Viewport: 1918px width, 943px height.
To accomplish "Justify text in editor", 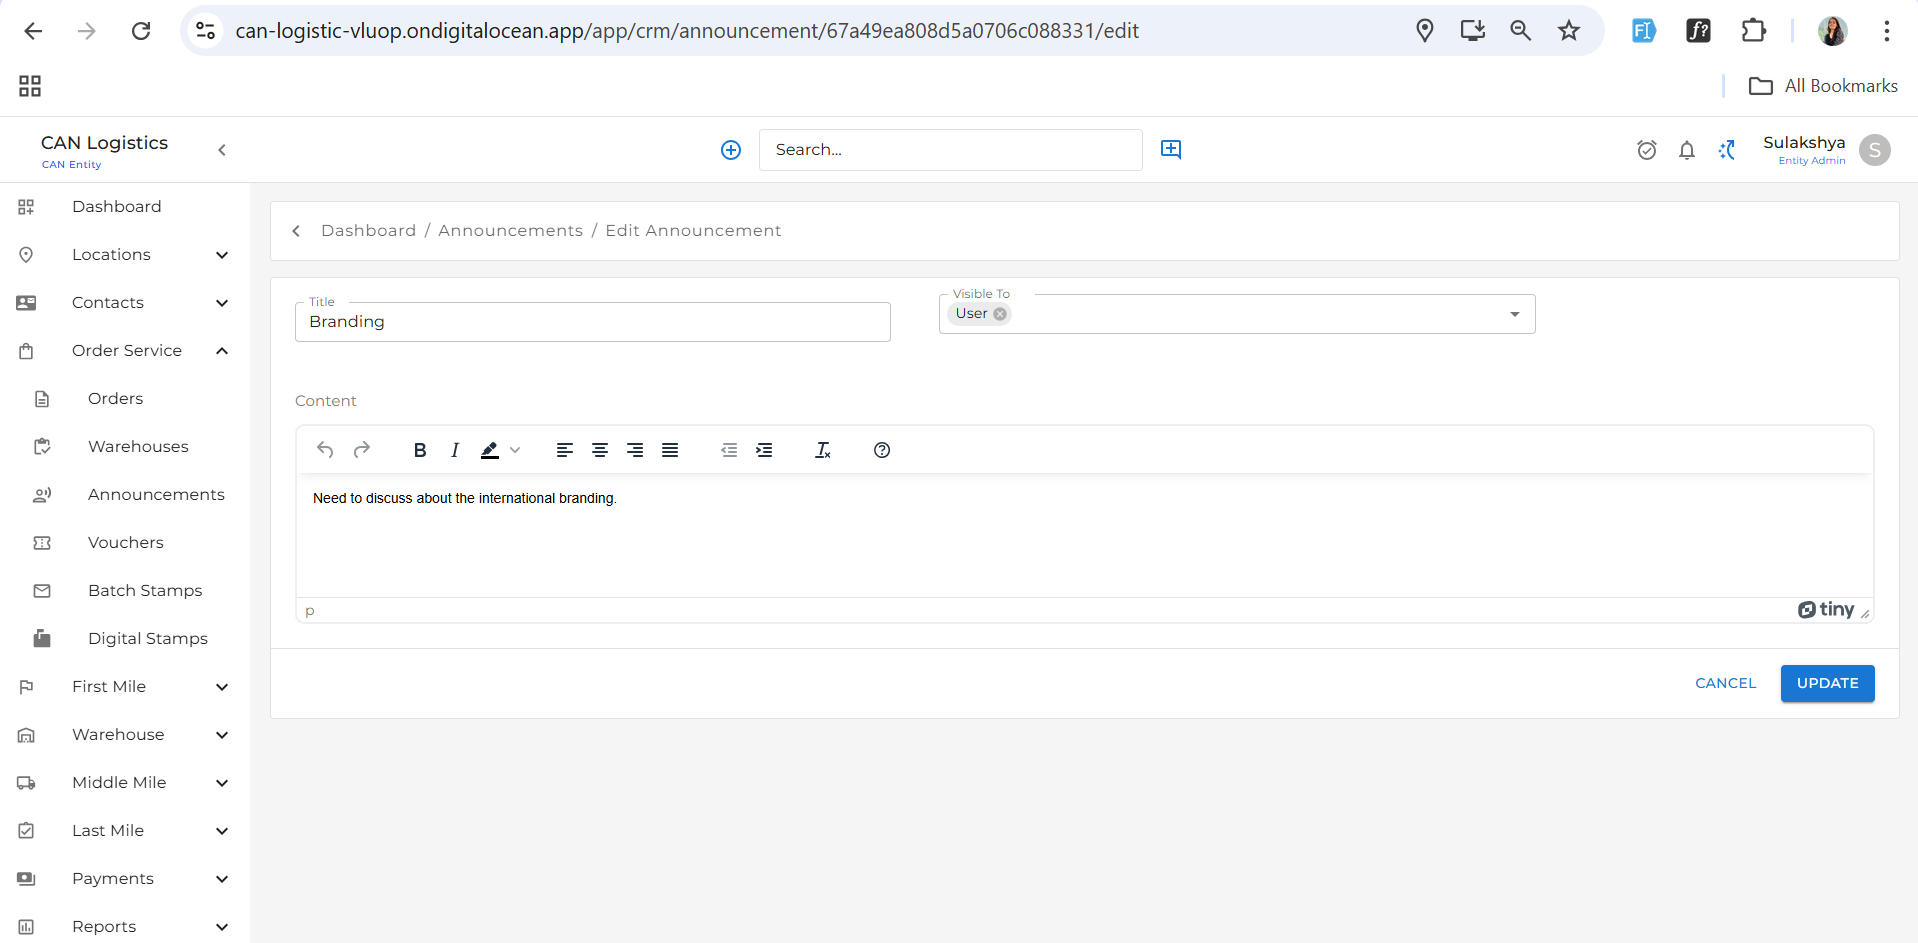I will (670, 450).
